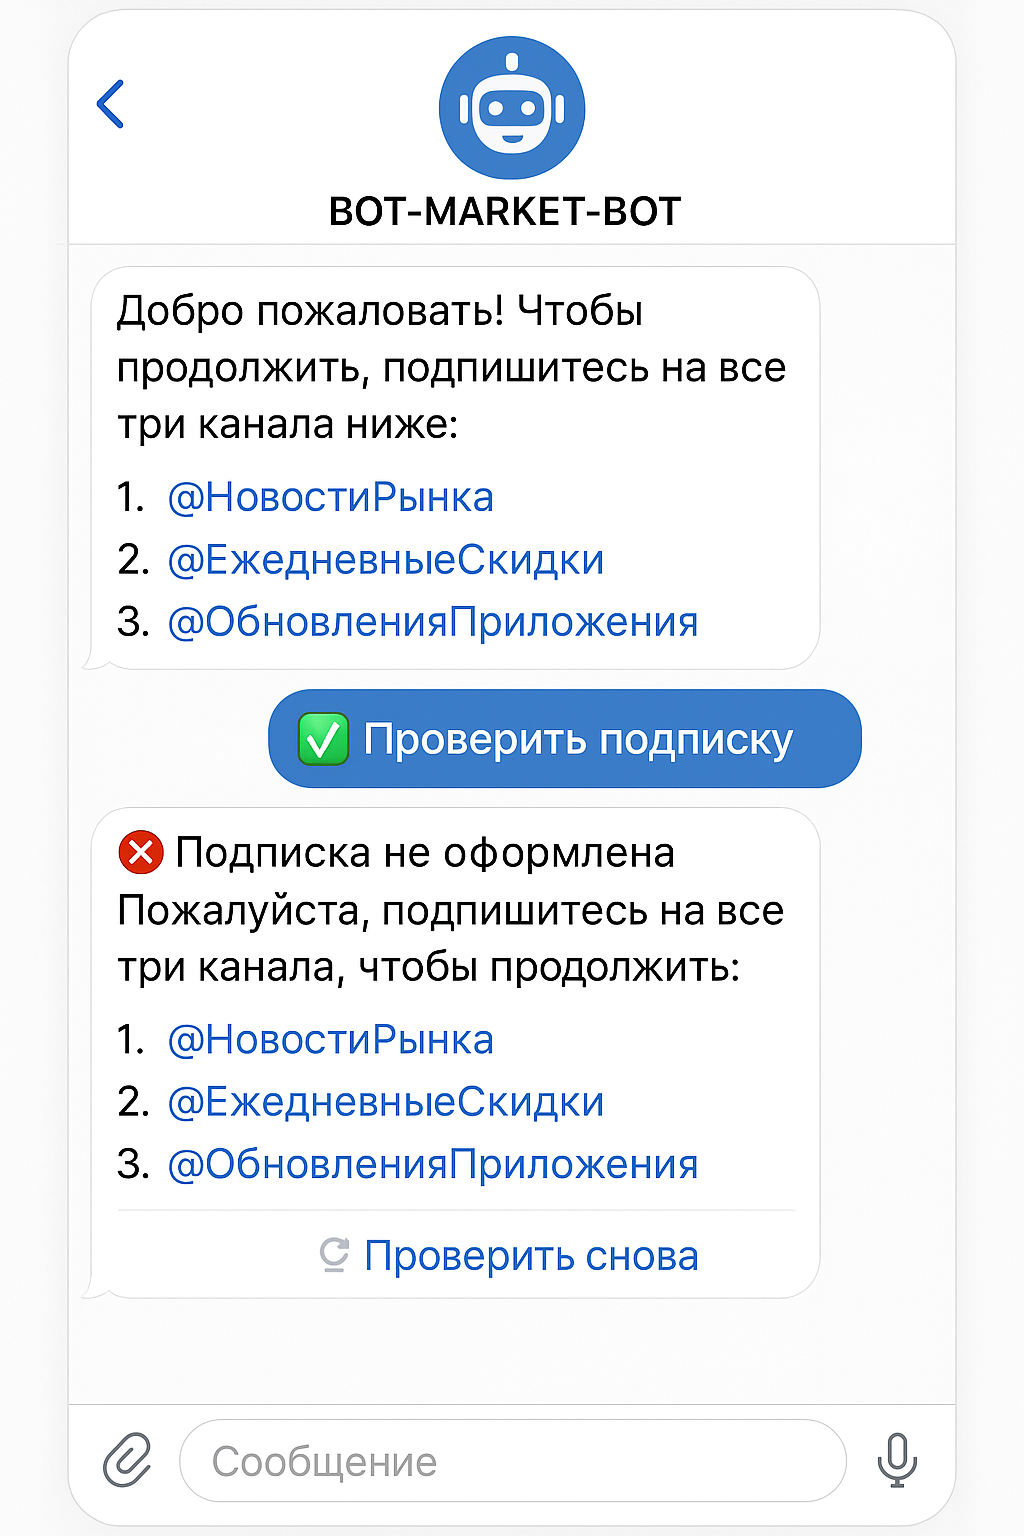
Task: Open @ОбновленияПриложения in the error message
Action: pos(433,1163)
